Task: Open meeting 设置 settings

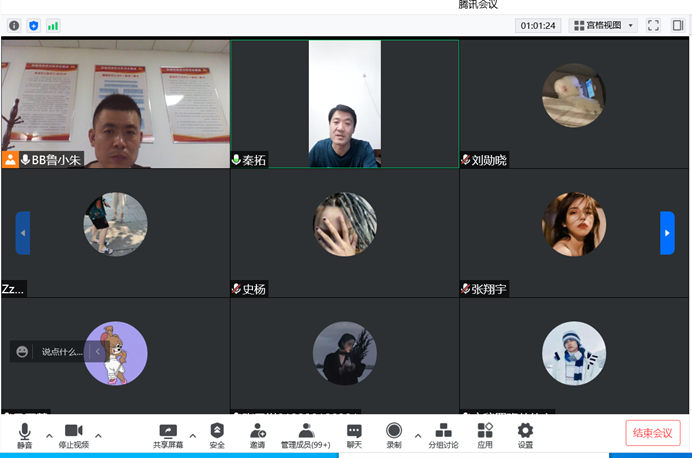Action: tap(525, 433)
